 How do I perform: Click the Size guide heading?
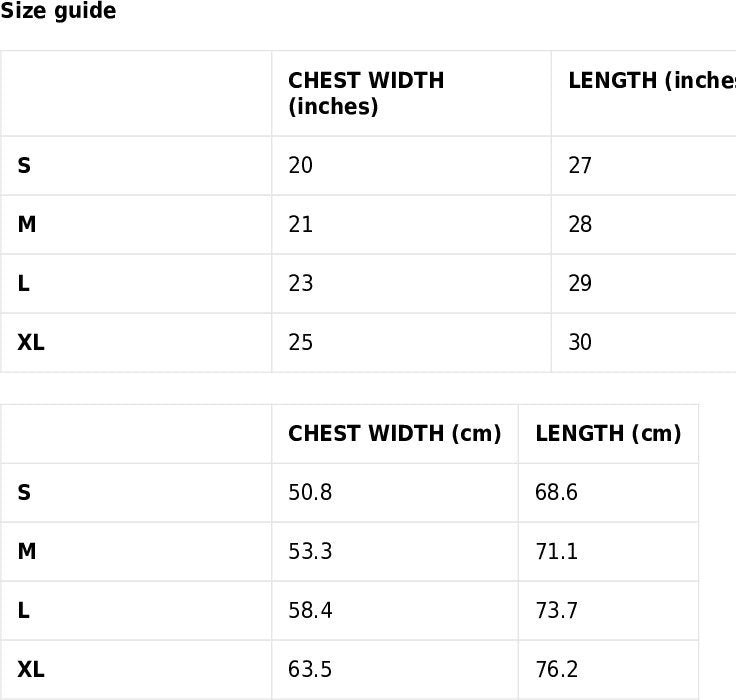point(58,11)
